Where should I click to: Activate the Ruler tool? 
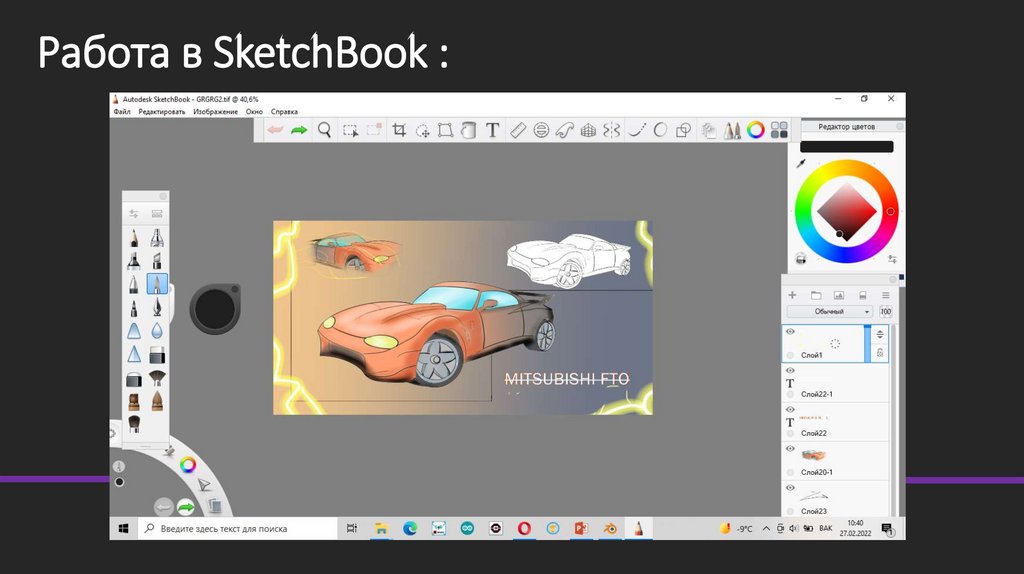tap(518, 130)
